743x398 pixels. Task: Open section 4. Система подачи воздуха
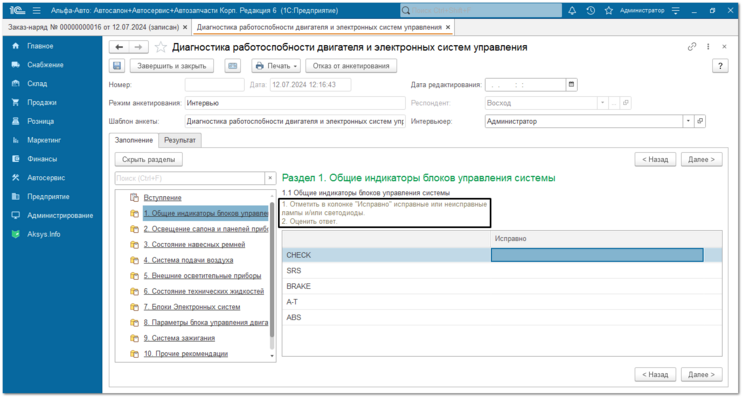(x=189, y=260)
